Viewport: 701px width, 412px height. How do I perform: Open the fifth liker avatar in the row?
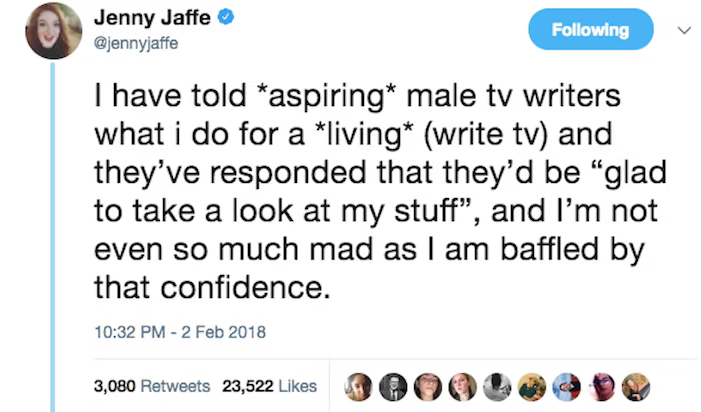pyautogui.click(x=496, y=386)
